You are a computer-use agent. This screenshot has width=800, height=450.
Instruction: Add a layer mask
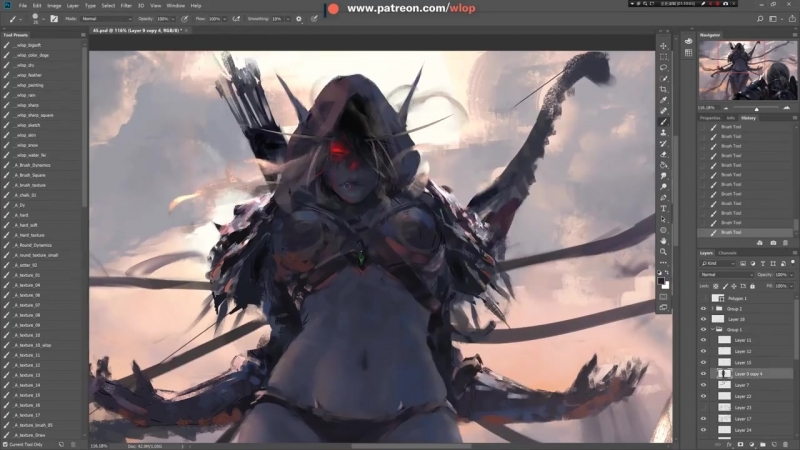click(740, 445)
